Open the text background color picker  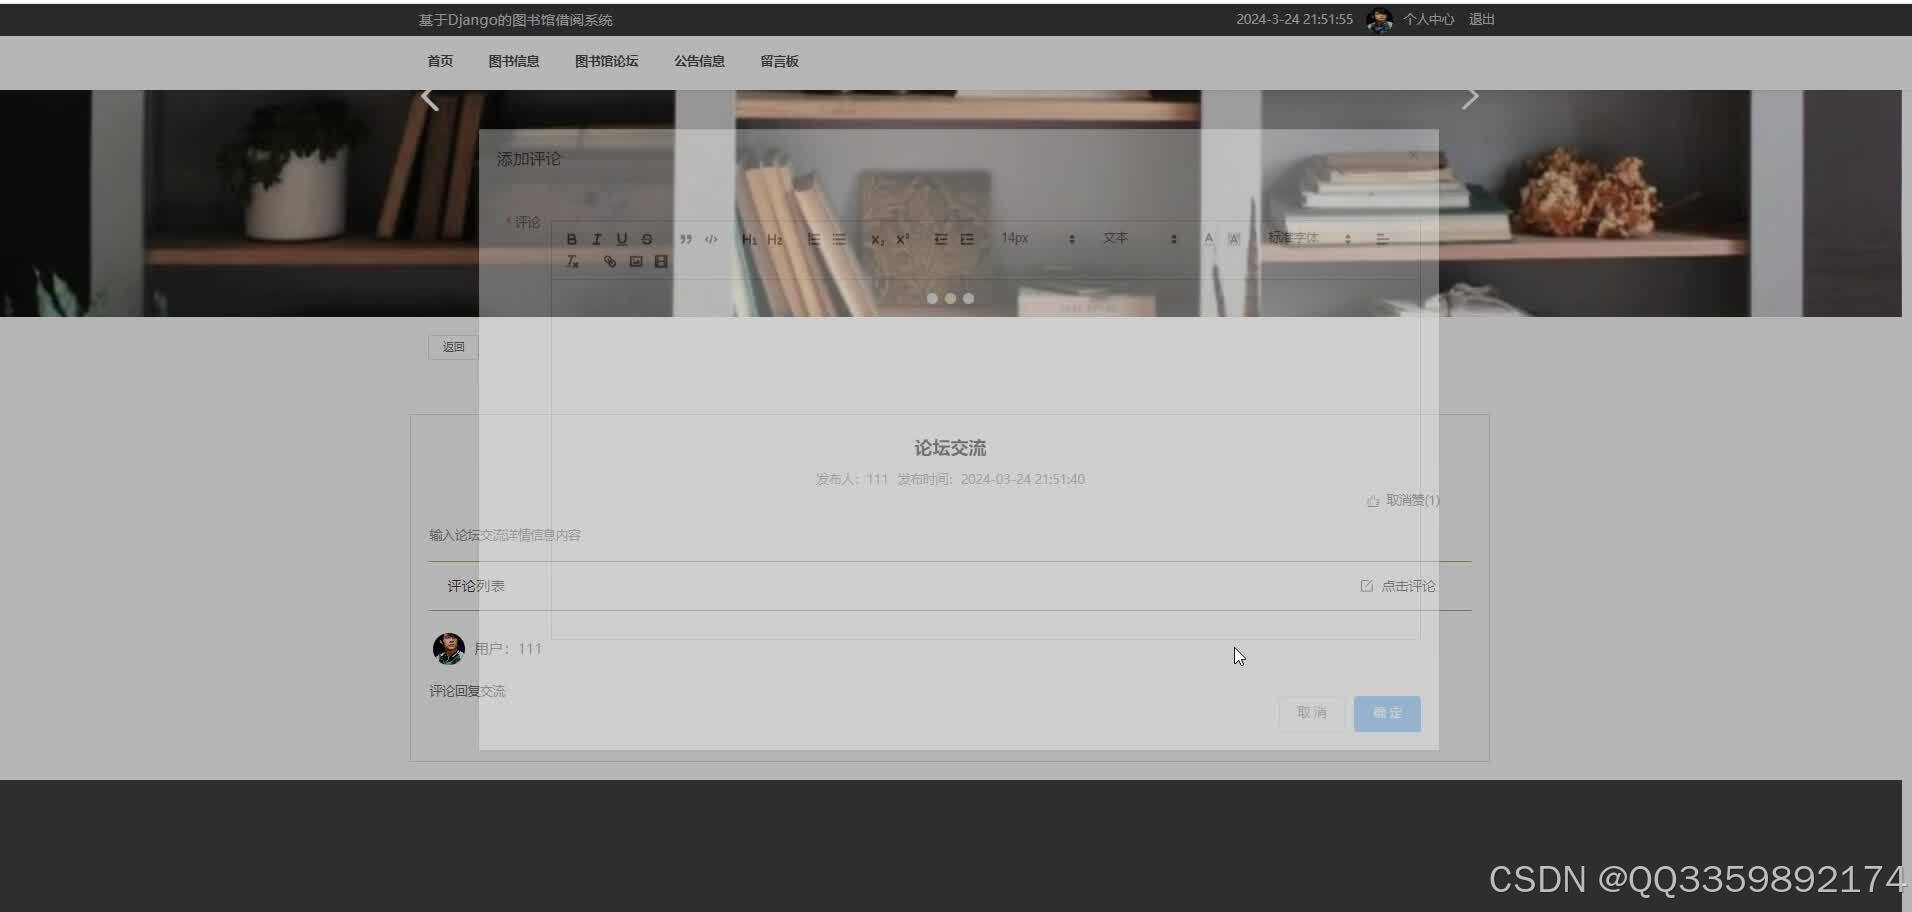tap(1234, 239)
